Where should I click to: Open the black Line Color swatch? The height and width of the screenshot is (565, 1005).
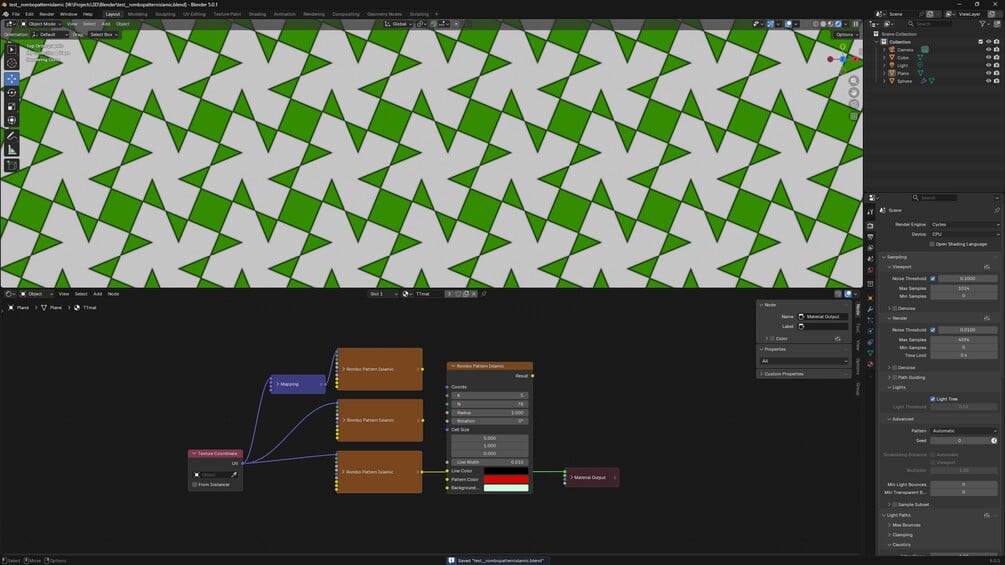506,471
